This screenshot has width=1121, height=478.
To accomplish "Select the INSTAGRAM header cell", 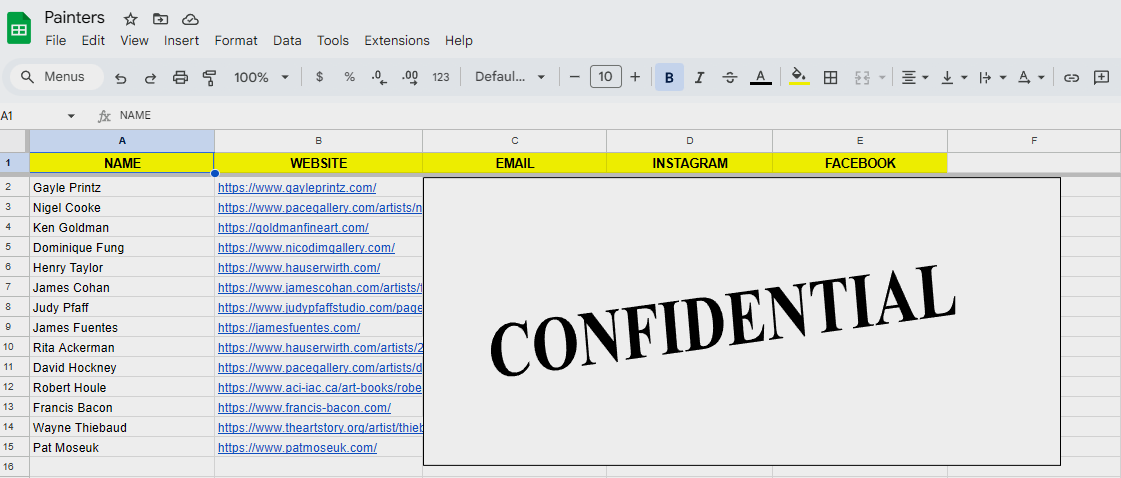I will (x=690, y=163).
